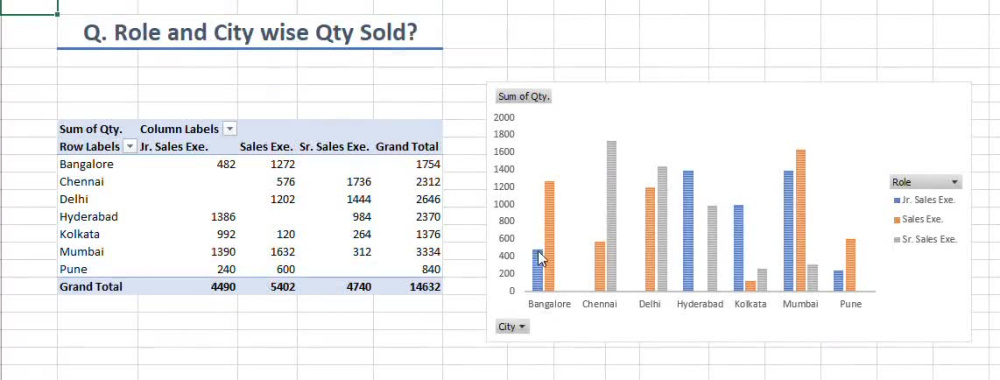
Task: Open the Column Labels filter dropdown
Action: click(x=230, y=129)
